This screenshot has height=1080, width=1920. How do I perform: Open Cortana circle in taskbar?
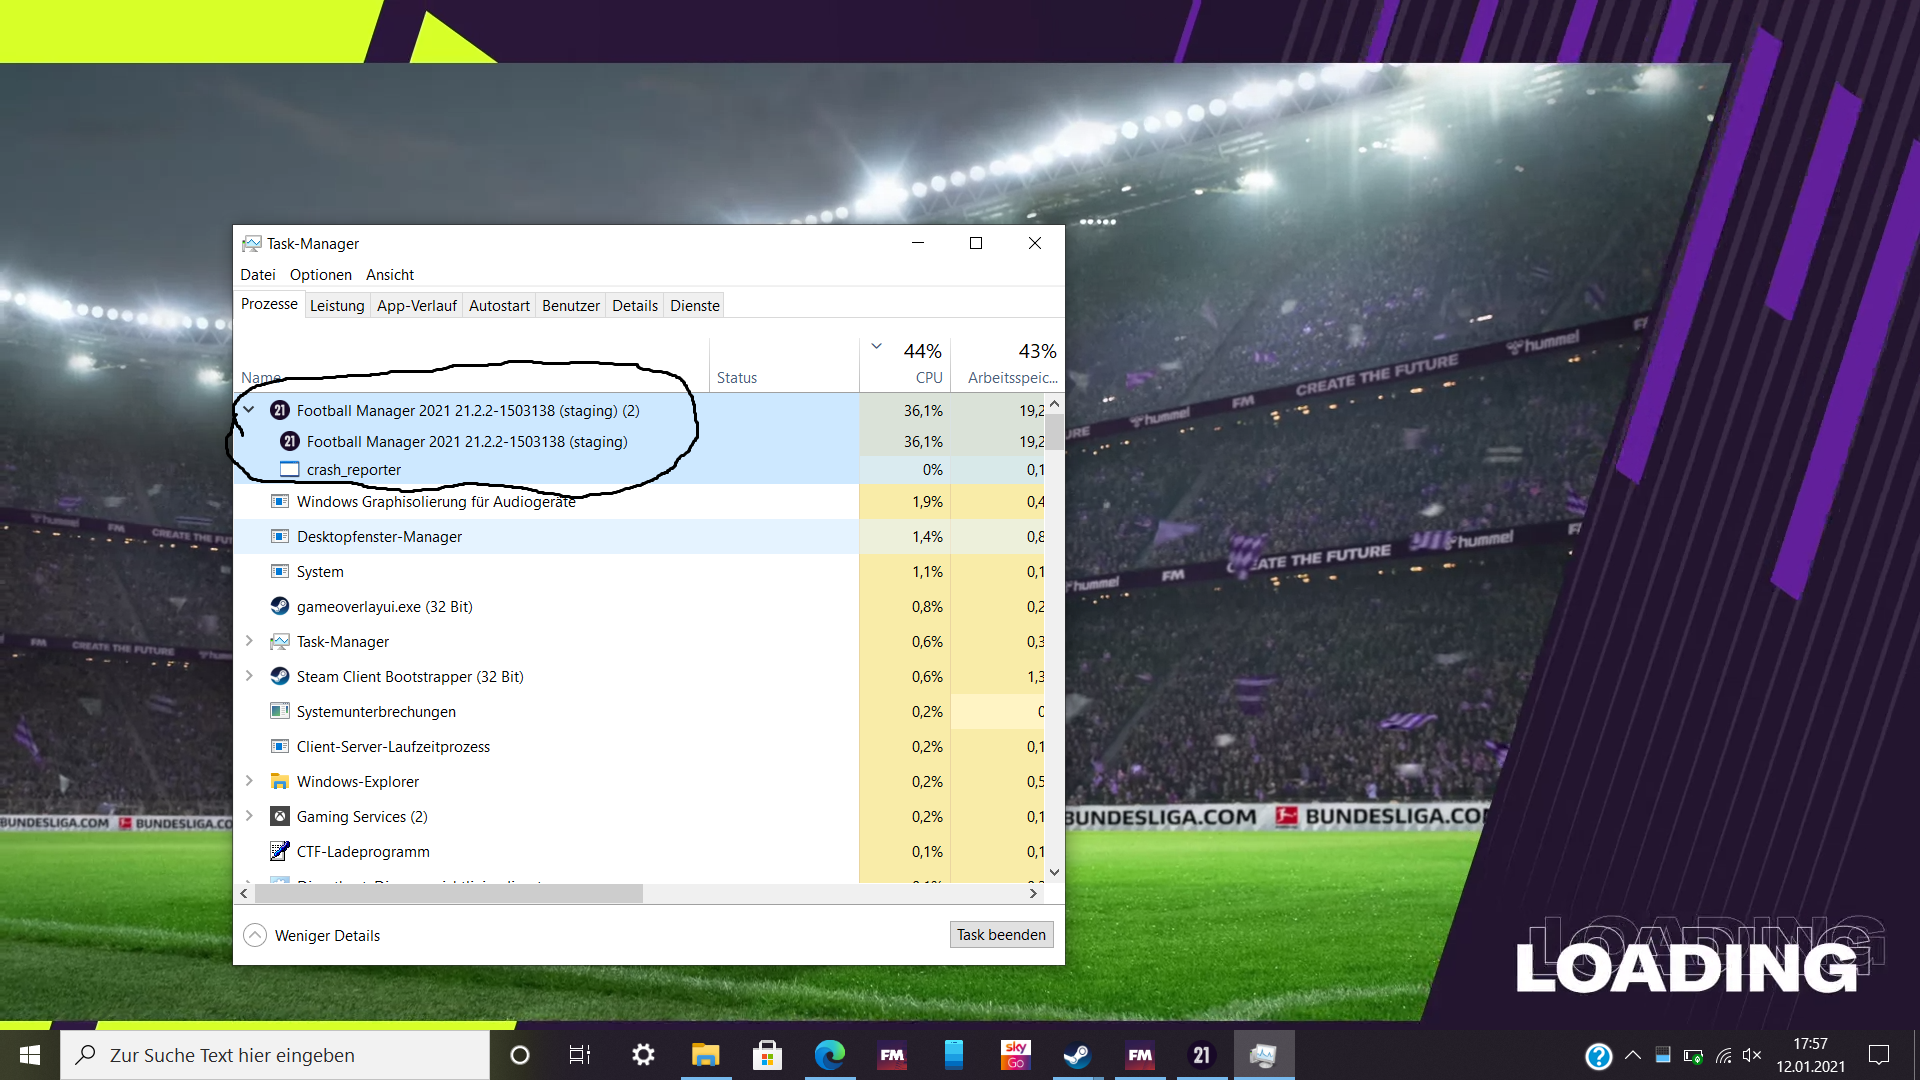click(x=519, y=1055)
